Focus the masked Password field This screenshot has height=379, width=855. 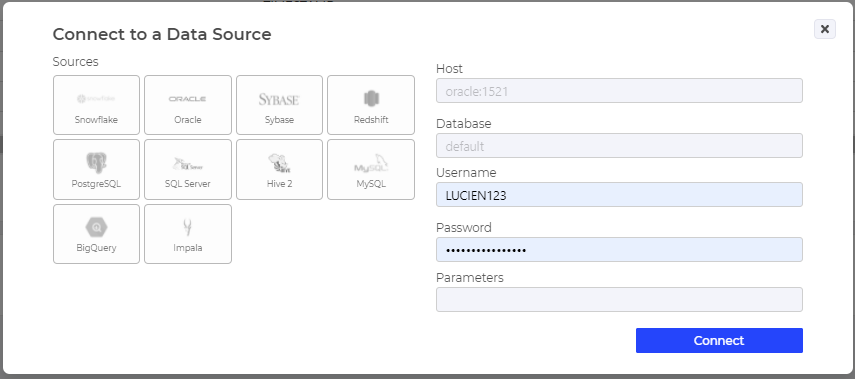[619, 250]
